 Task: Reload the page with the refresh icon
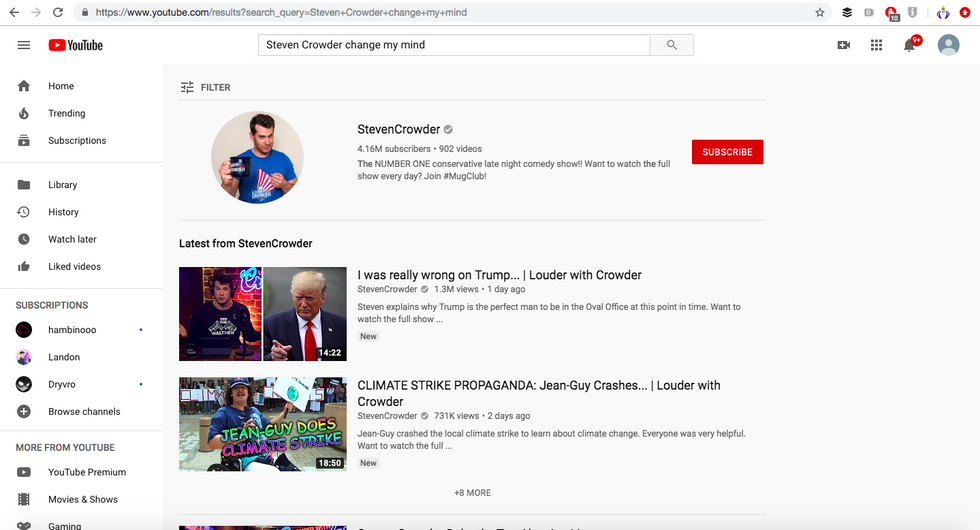tap(58, 12)
